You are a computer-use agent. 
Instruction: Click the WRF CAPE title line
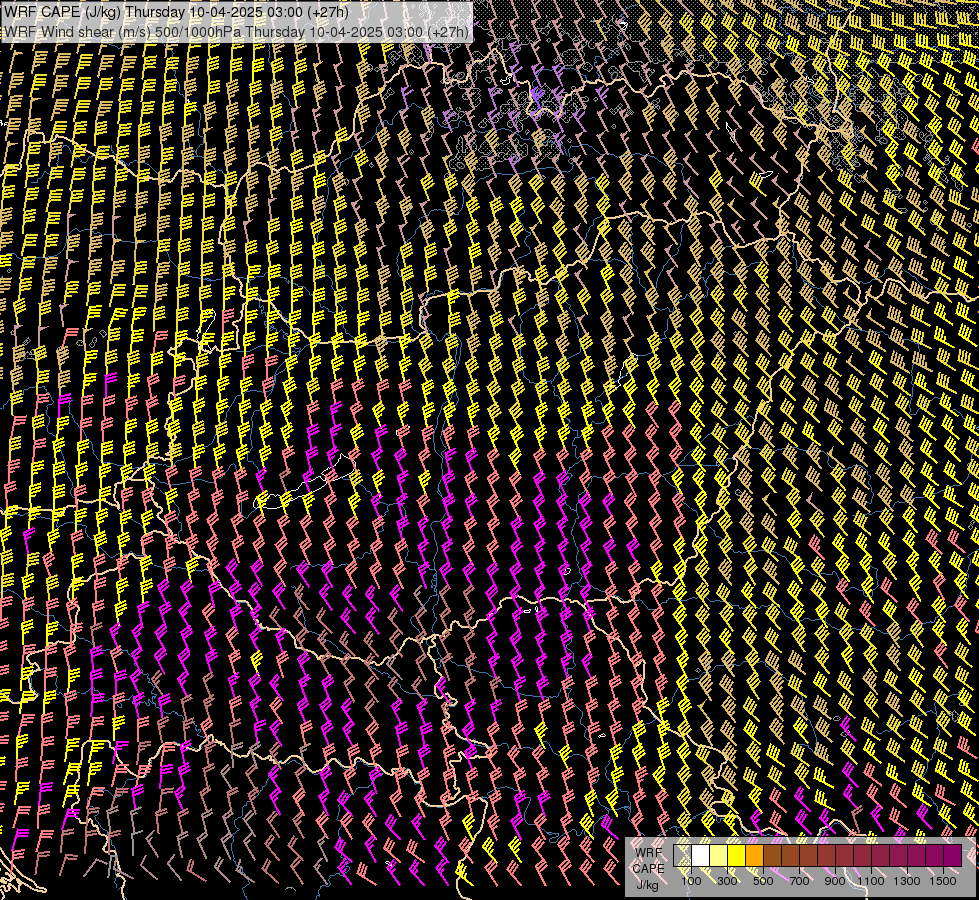pos(176,12)
